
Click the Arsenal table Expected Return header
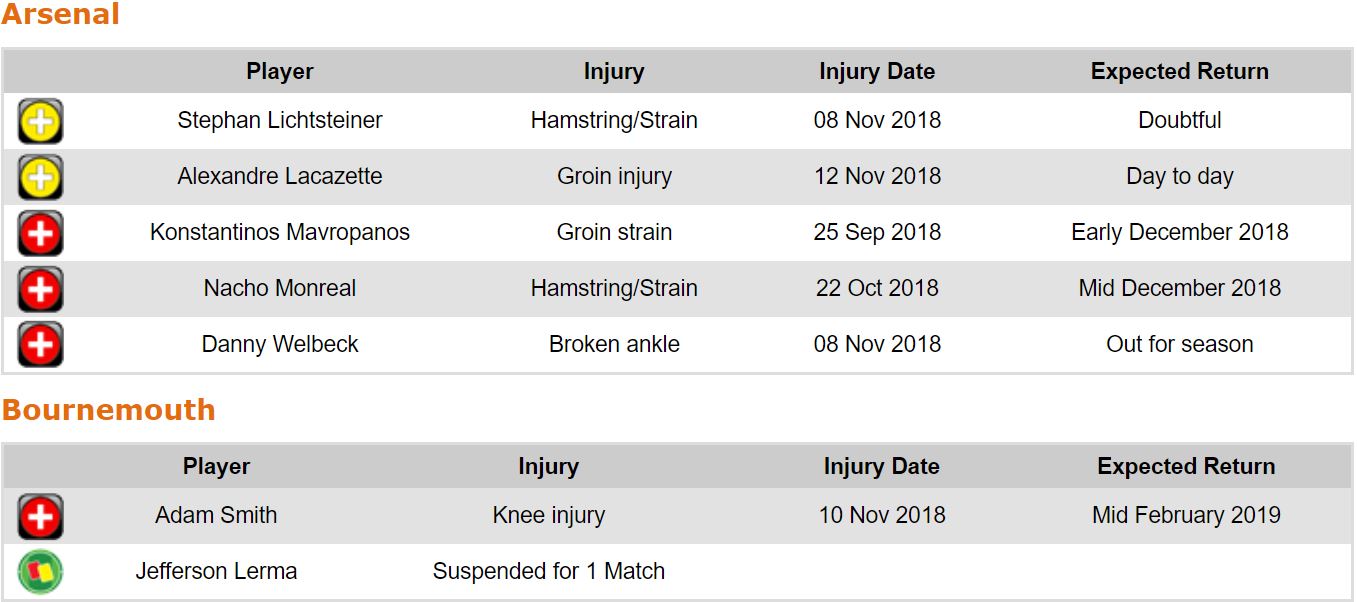(1180, 72)
